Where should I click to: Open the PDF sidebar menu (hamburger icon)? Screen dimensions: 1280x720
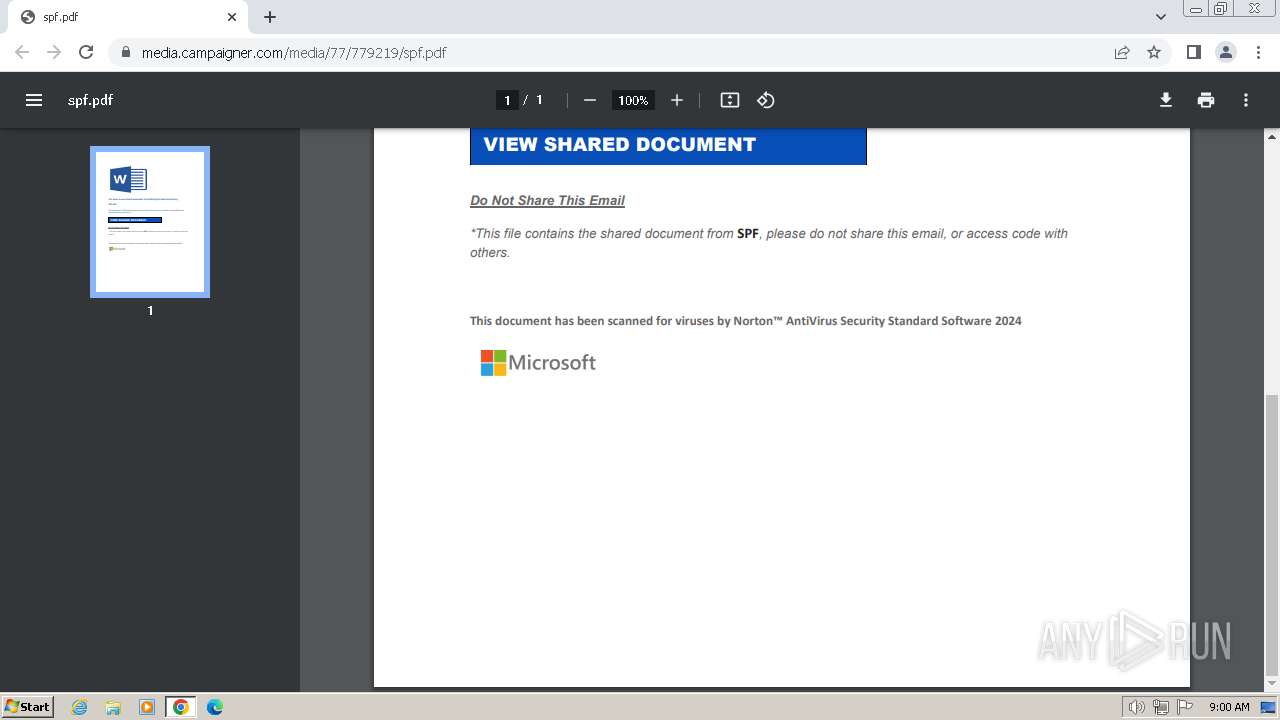tap(34, 100)
